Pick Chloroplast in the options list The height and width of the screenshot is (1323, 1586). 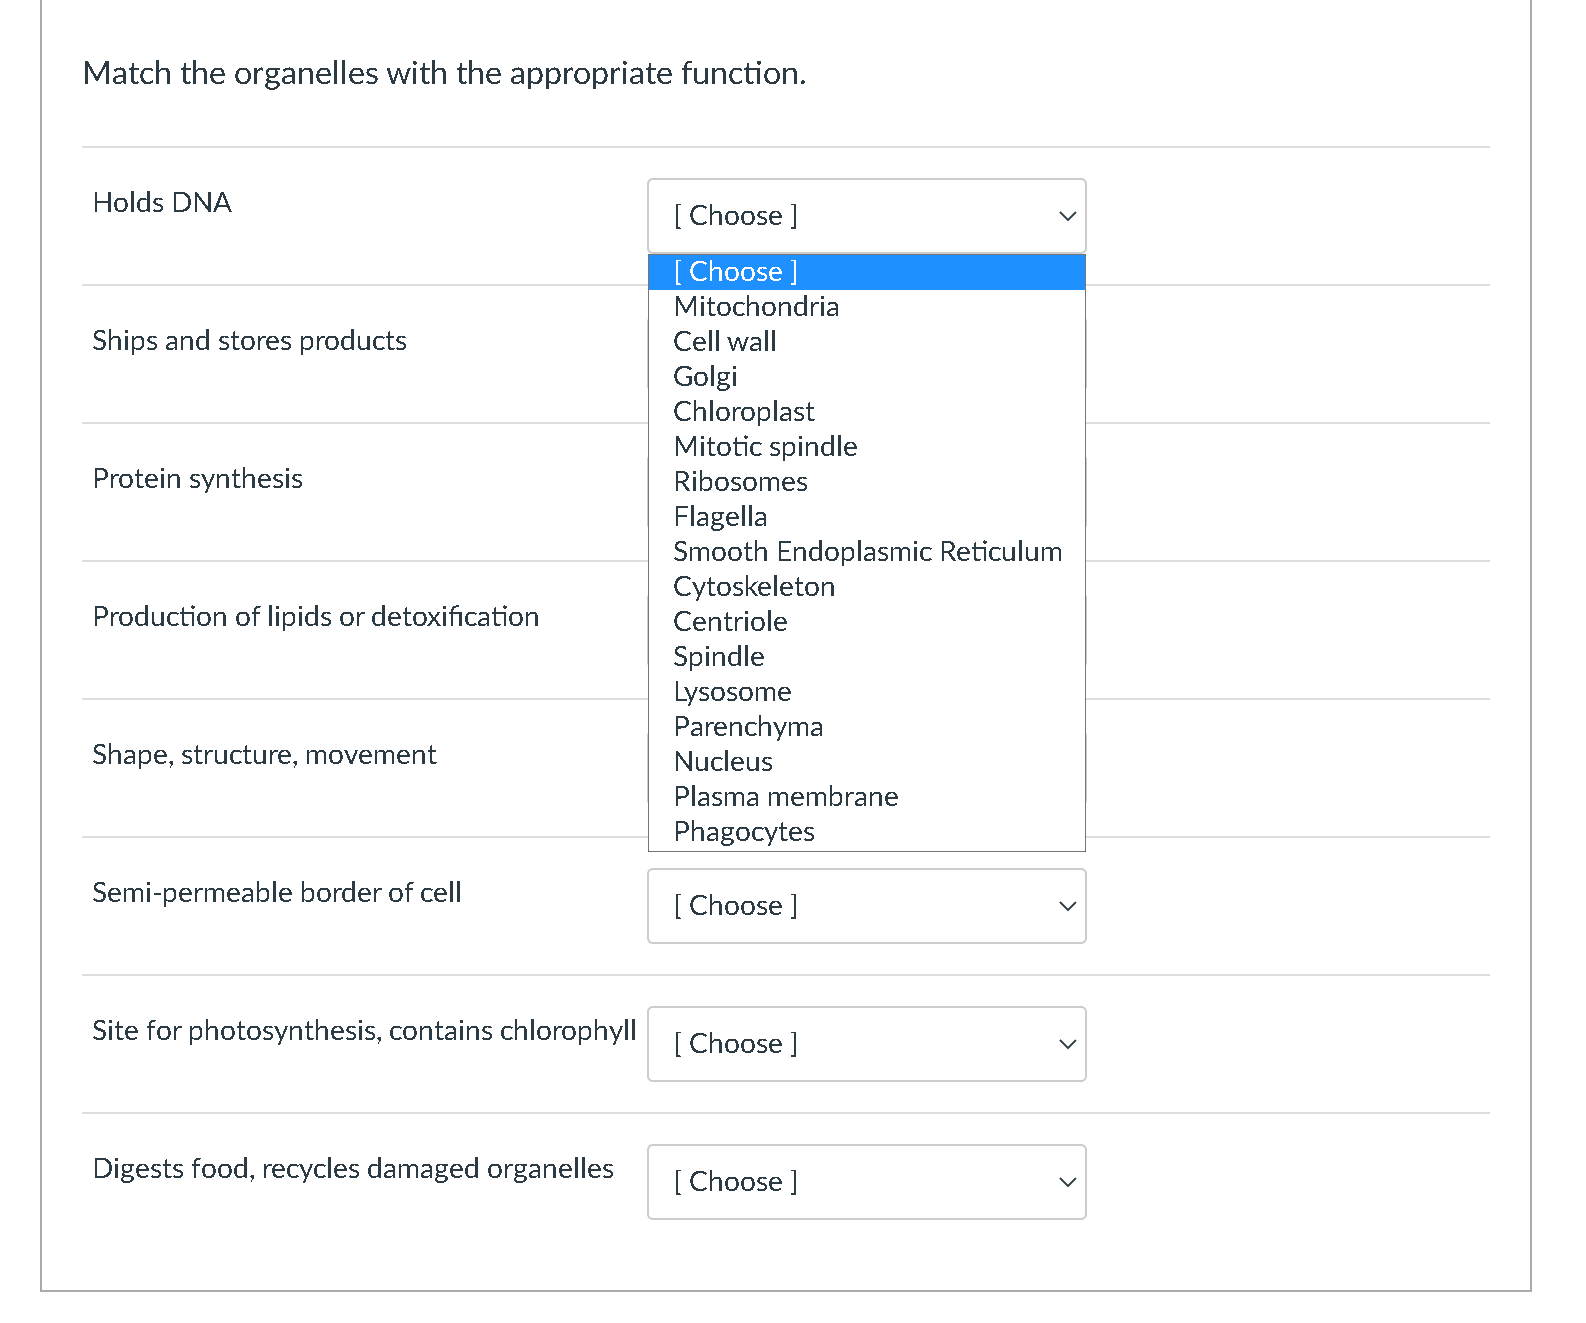click(866, 412)
